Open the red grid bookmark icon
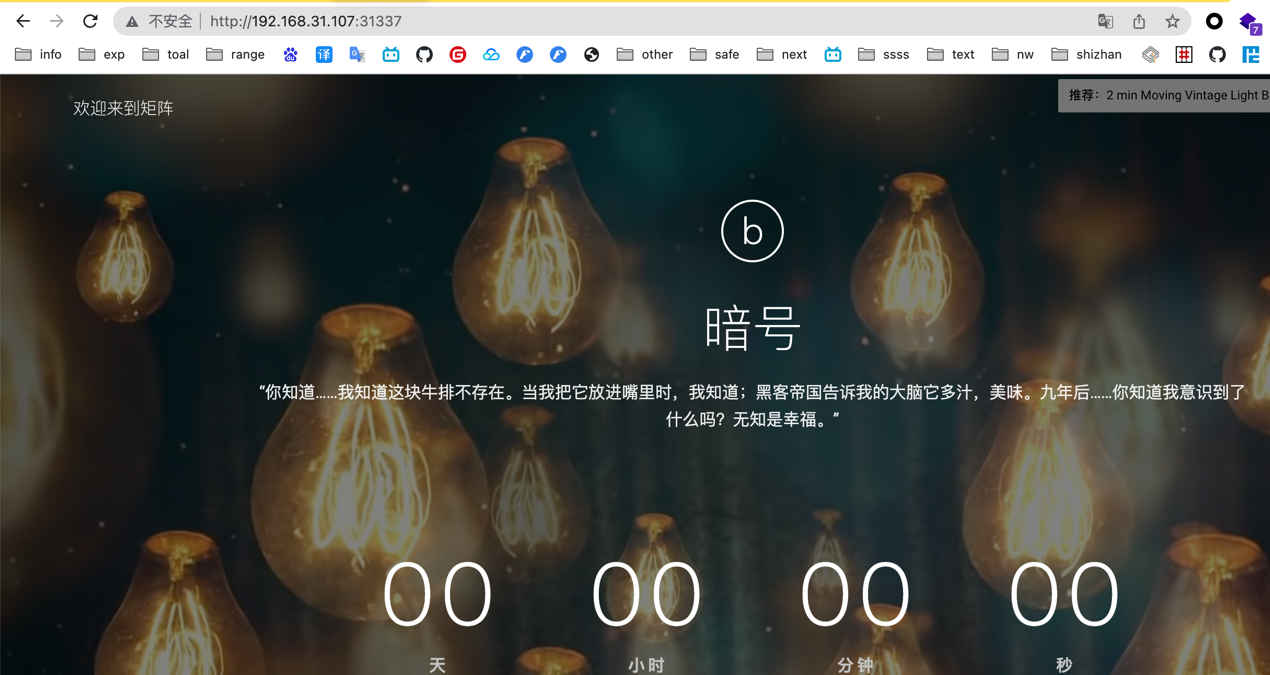Screen dimensions: 1270x675 point(1184,55)
